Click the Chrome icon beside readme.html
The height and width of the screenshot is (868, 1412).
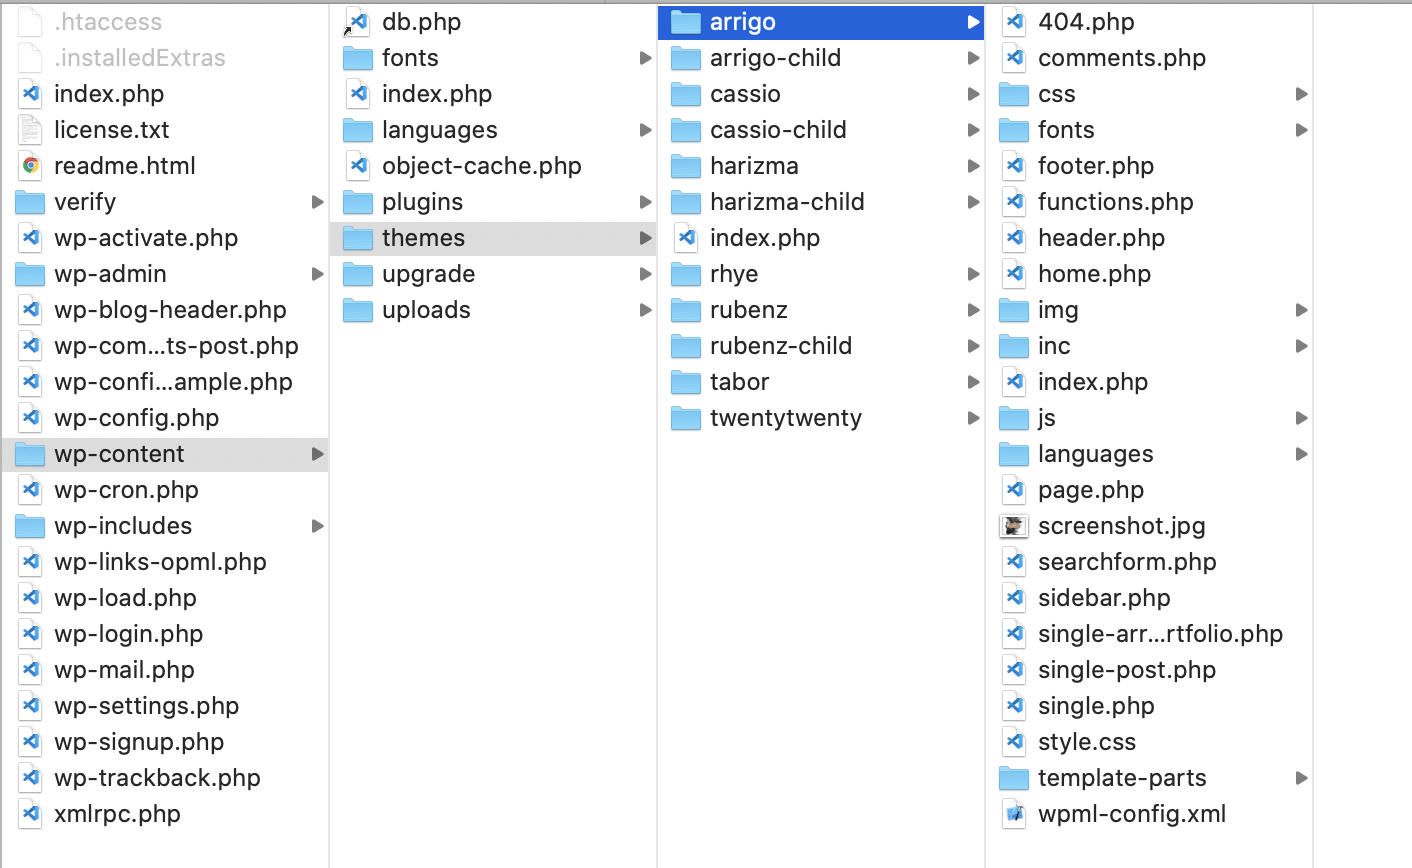31,166
